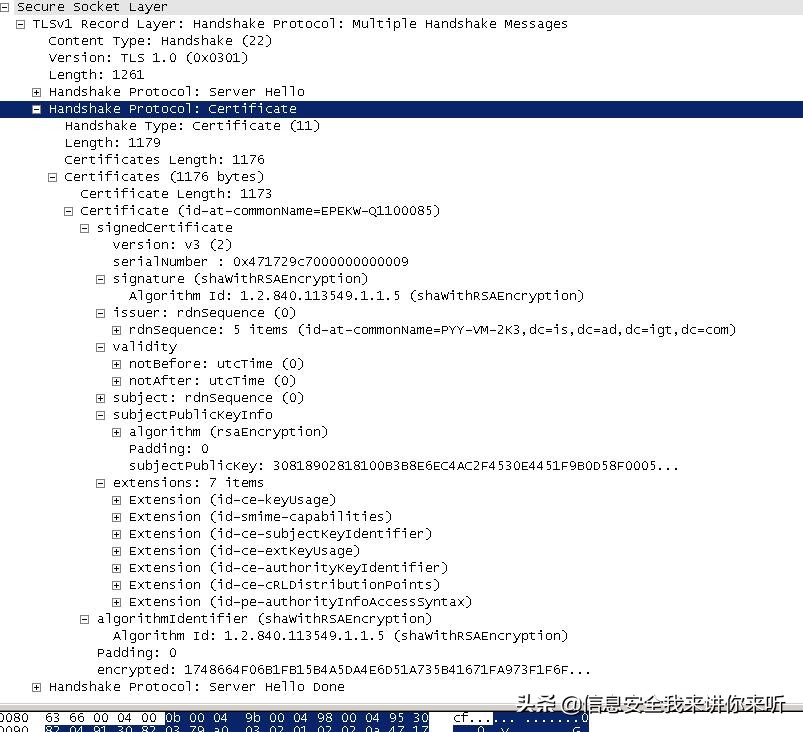Expand Extension id-smime-capabilities
Viewport: 803px width, 732px height.
(x=117, y=517)
